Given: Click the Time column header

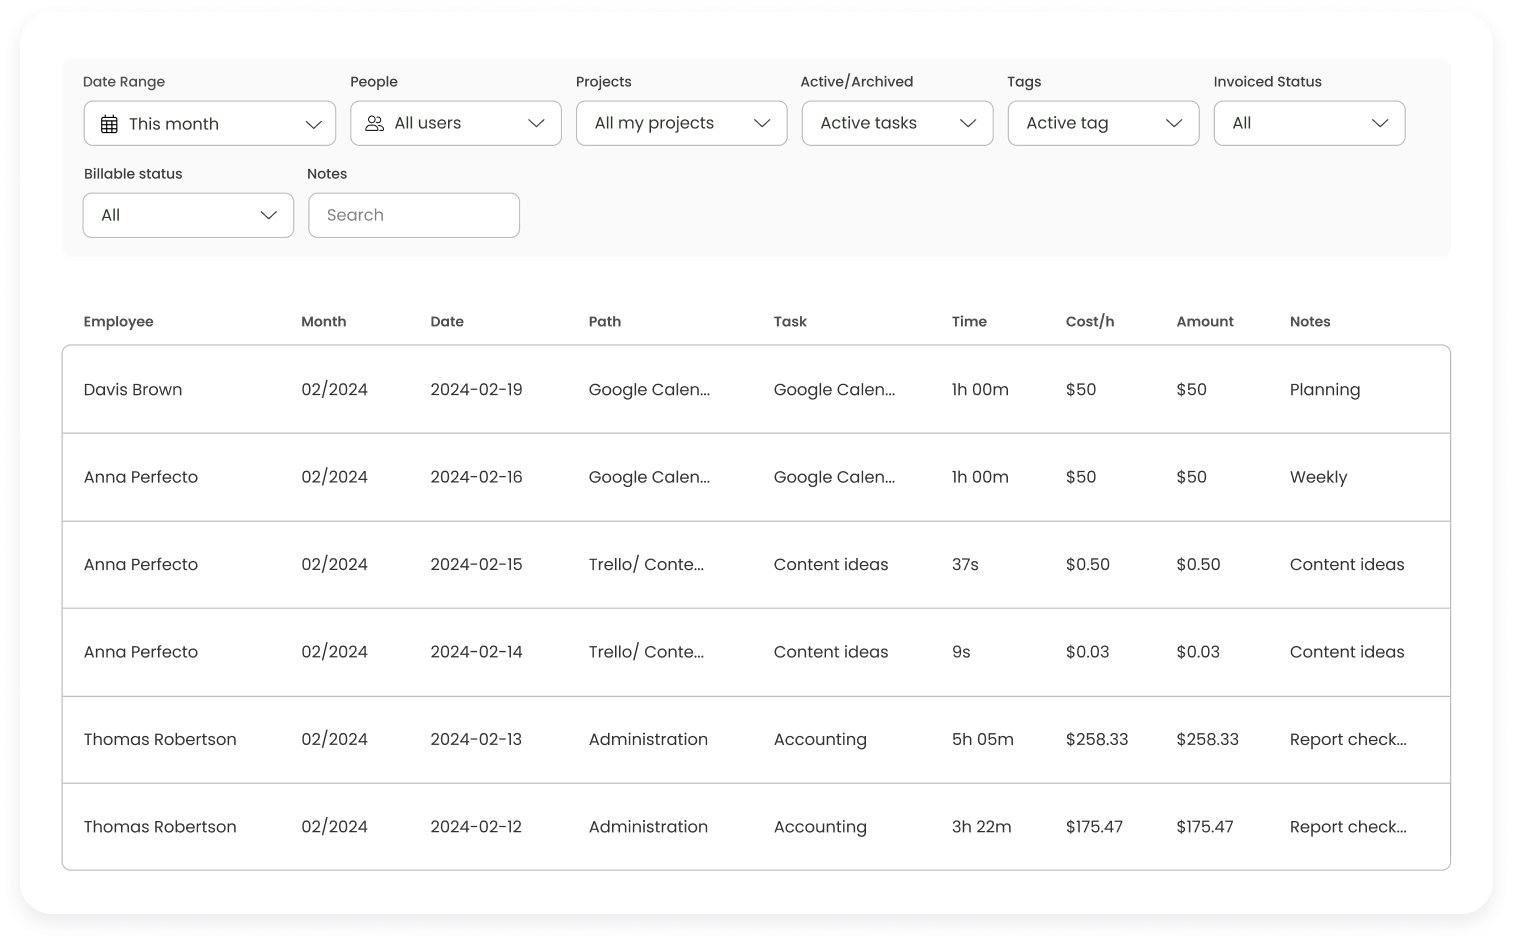Looking at the screenshot, I should coord(969,321).
